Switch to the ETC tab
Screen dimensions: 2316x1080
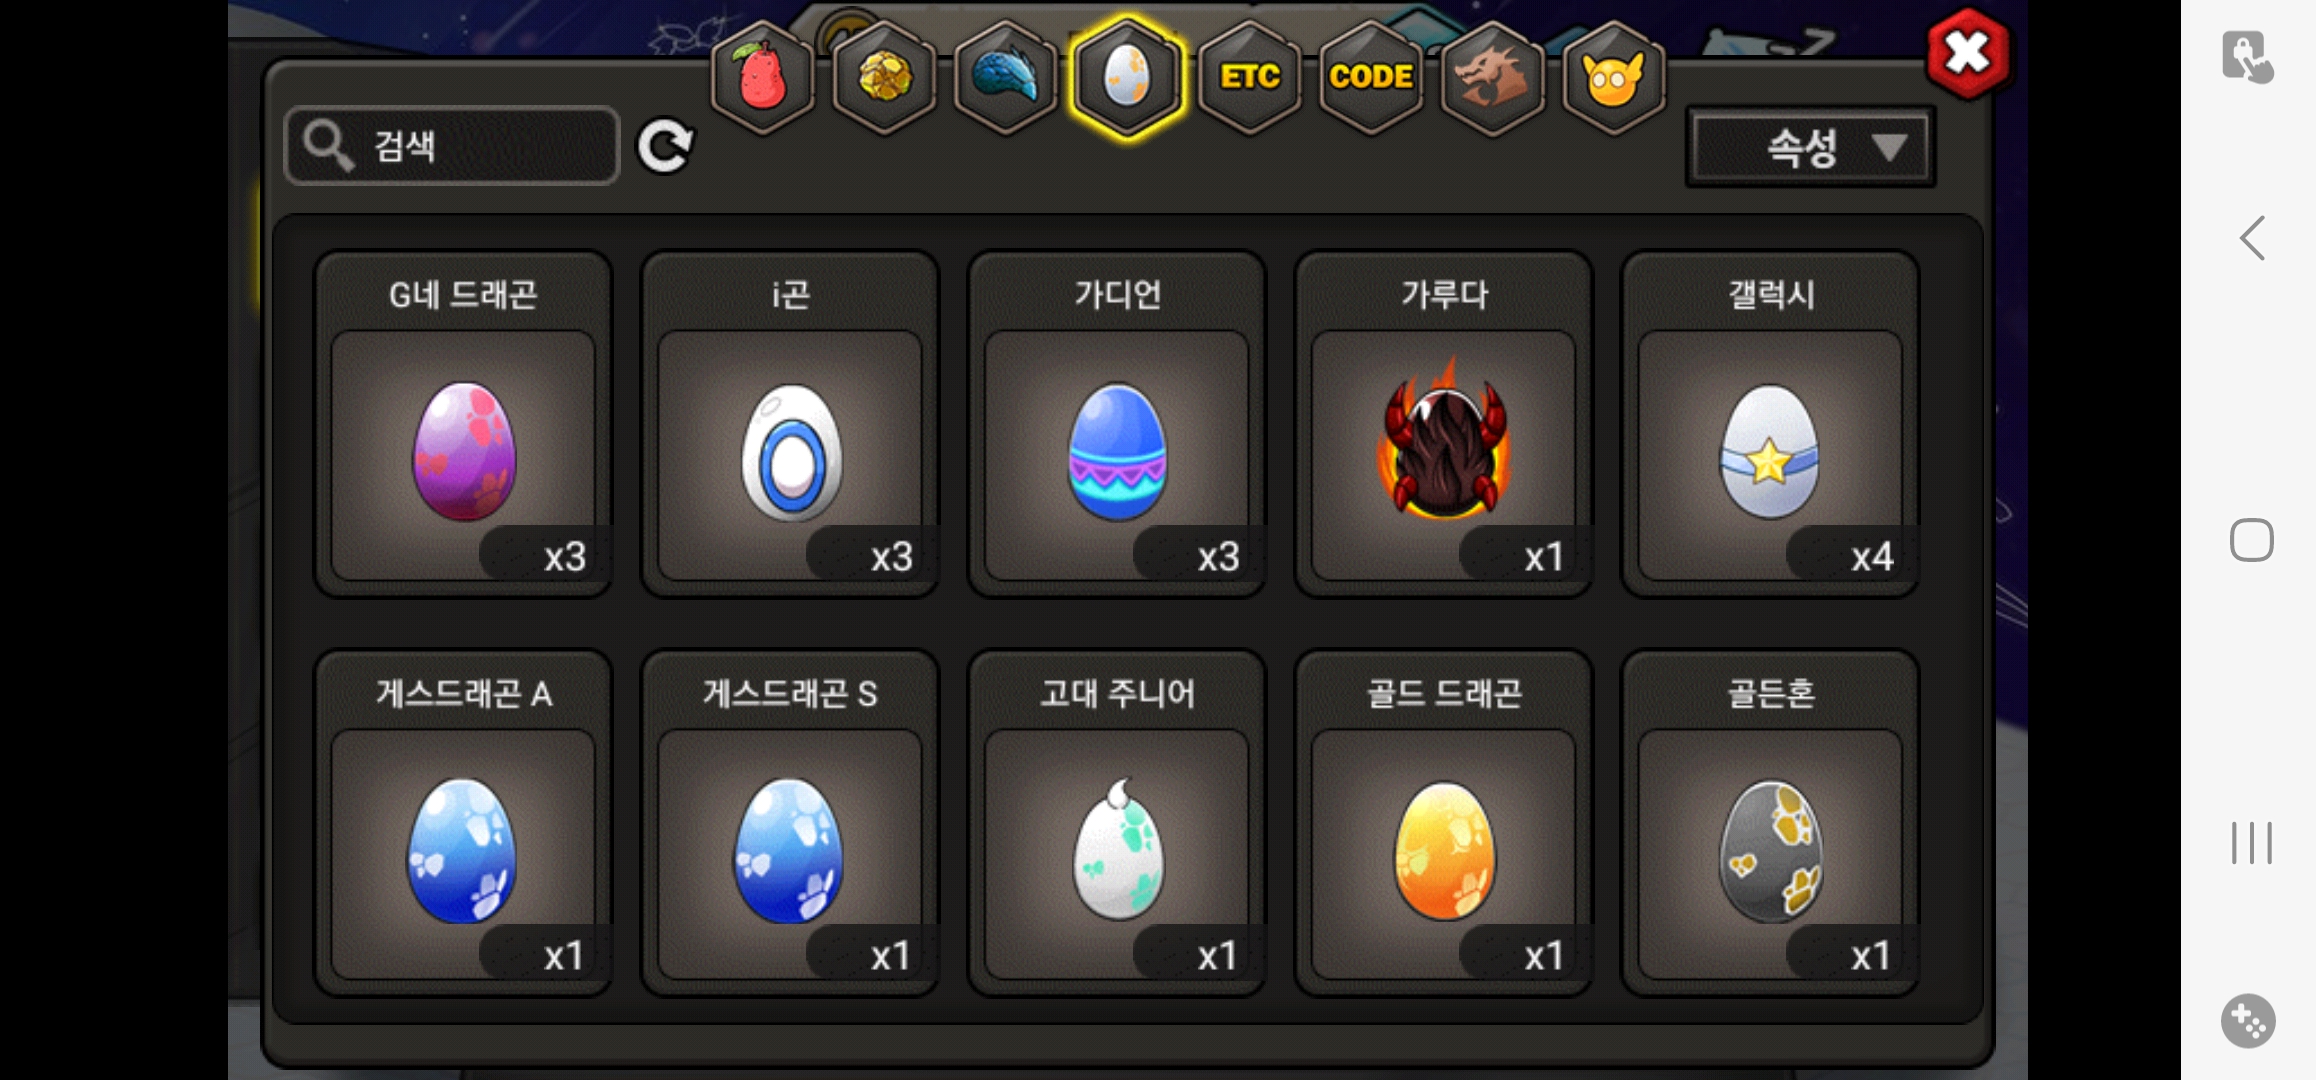1249,78
